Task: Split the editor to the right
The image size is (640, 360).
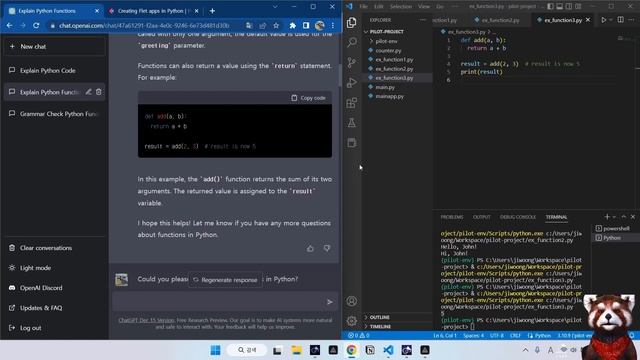Action: tap(620, 20)
